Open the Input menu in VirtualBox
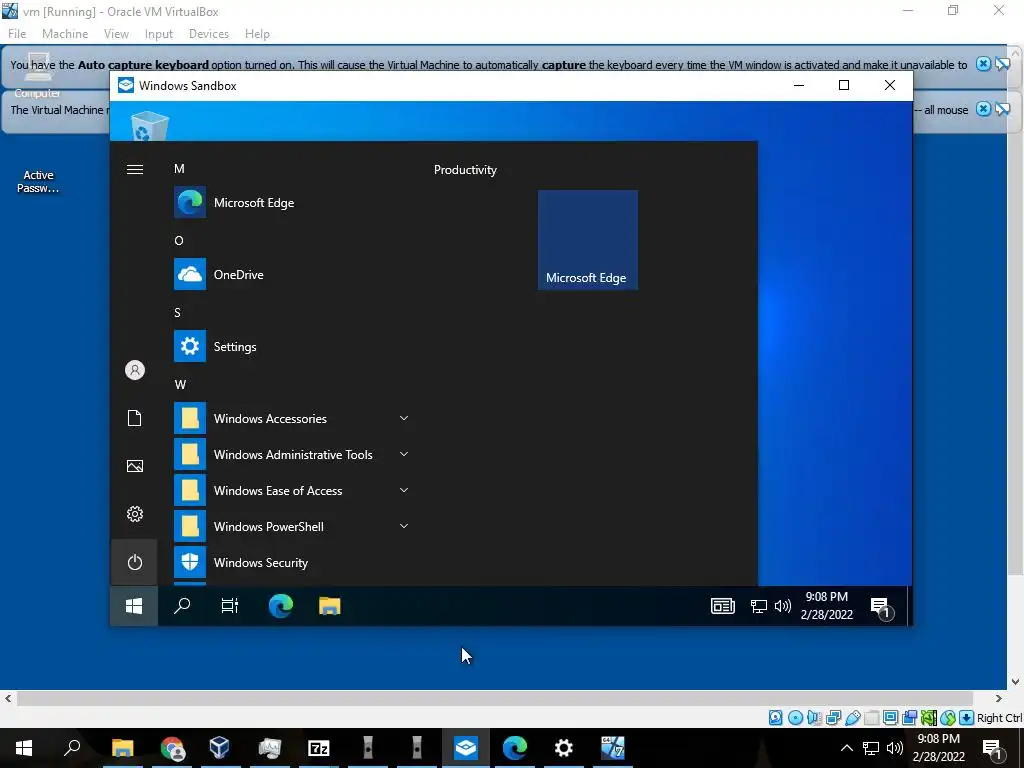Viewport: 1024px width, 768px height. 159,34
